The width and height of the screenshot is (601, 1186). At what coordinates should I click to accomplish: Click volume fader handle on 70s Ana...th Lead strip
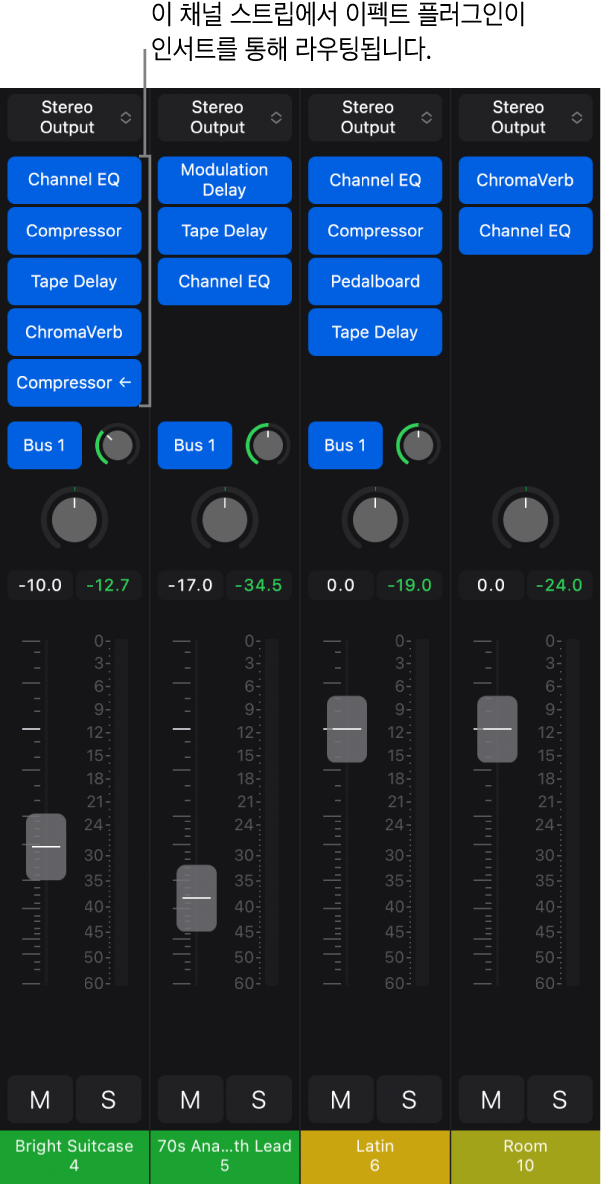[x=197, y=898]
